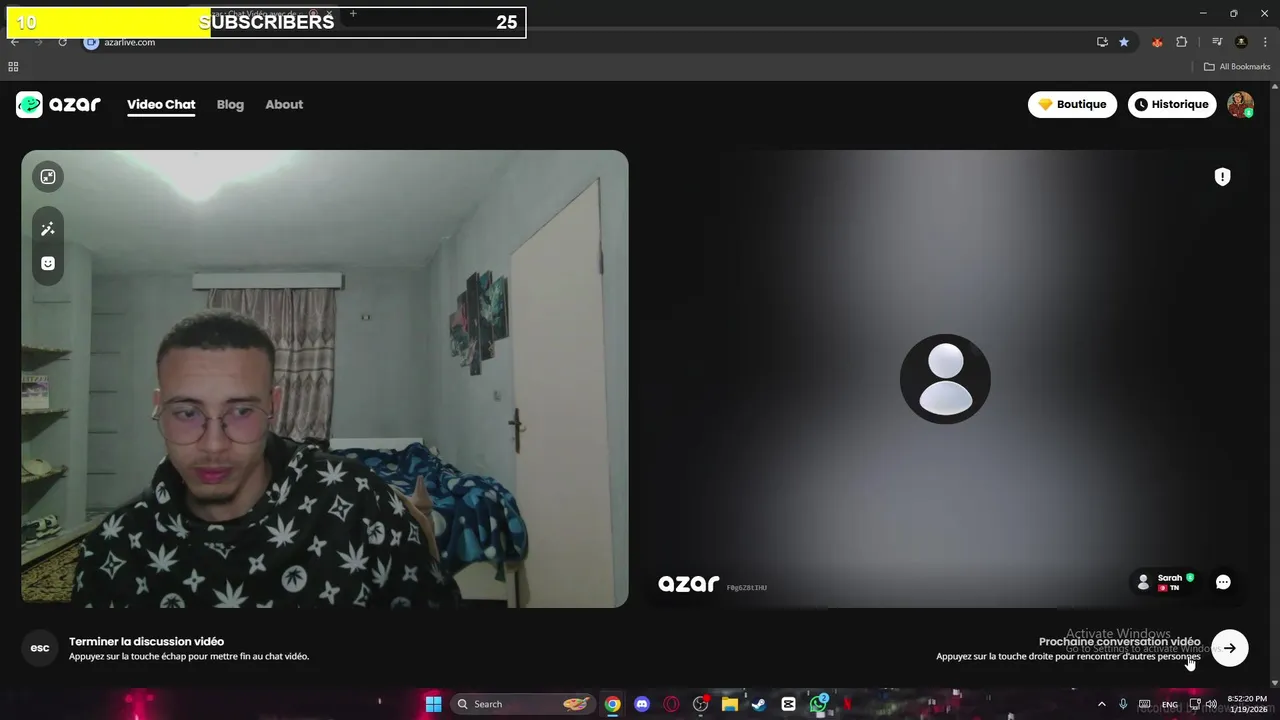The height and width of the screenshot is (720, 1280).
Task: Open a new browser tab
Action: click(x=353, y=14)
